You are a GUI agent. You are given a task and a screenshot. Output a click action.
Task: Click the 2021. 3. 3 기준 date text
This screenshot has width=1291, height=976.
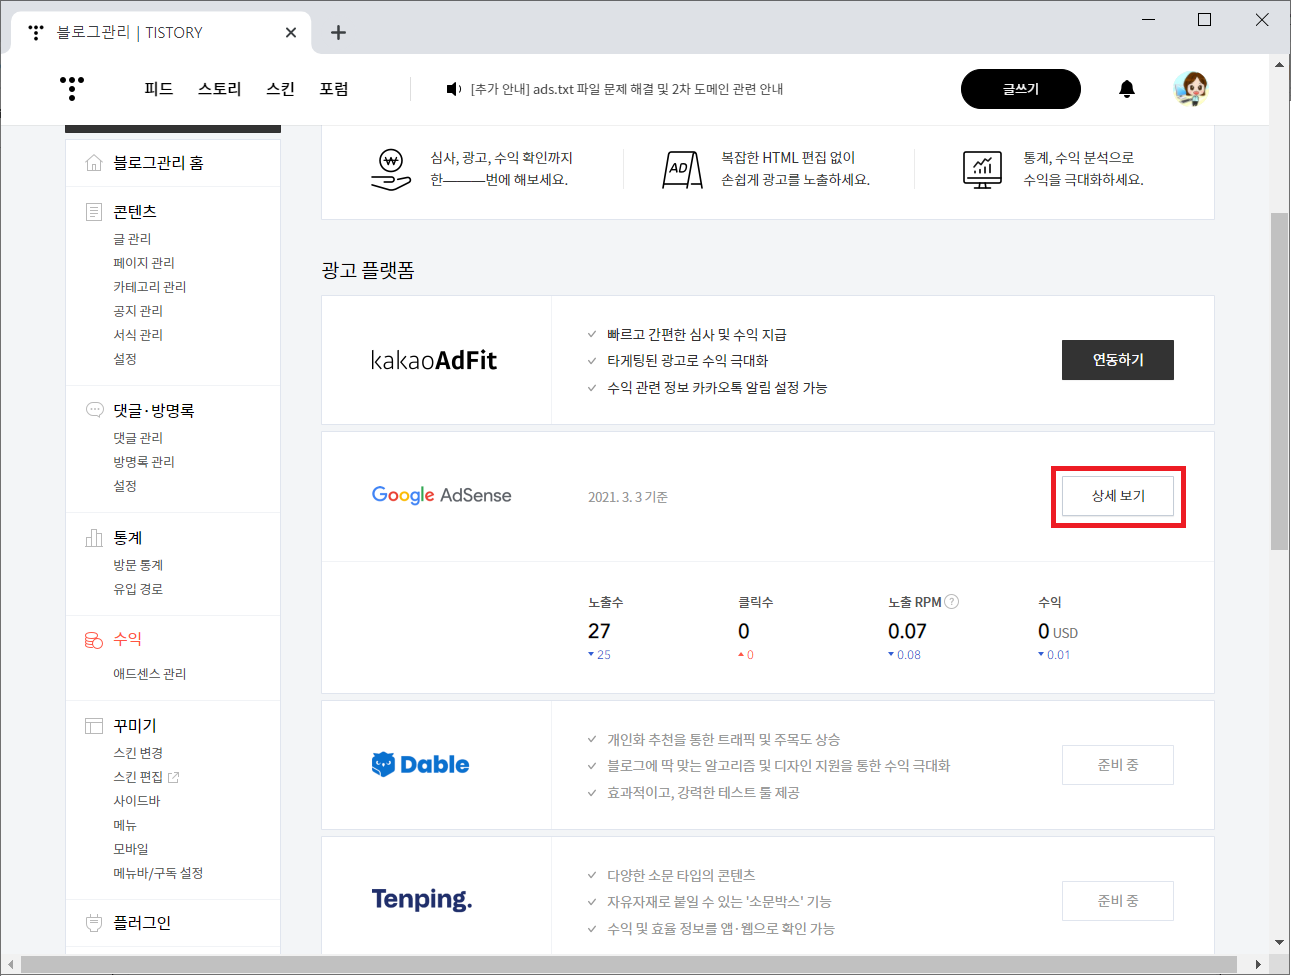tap(628, 497)
